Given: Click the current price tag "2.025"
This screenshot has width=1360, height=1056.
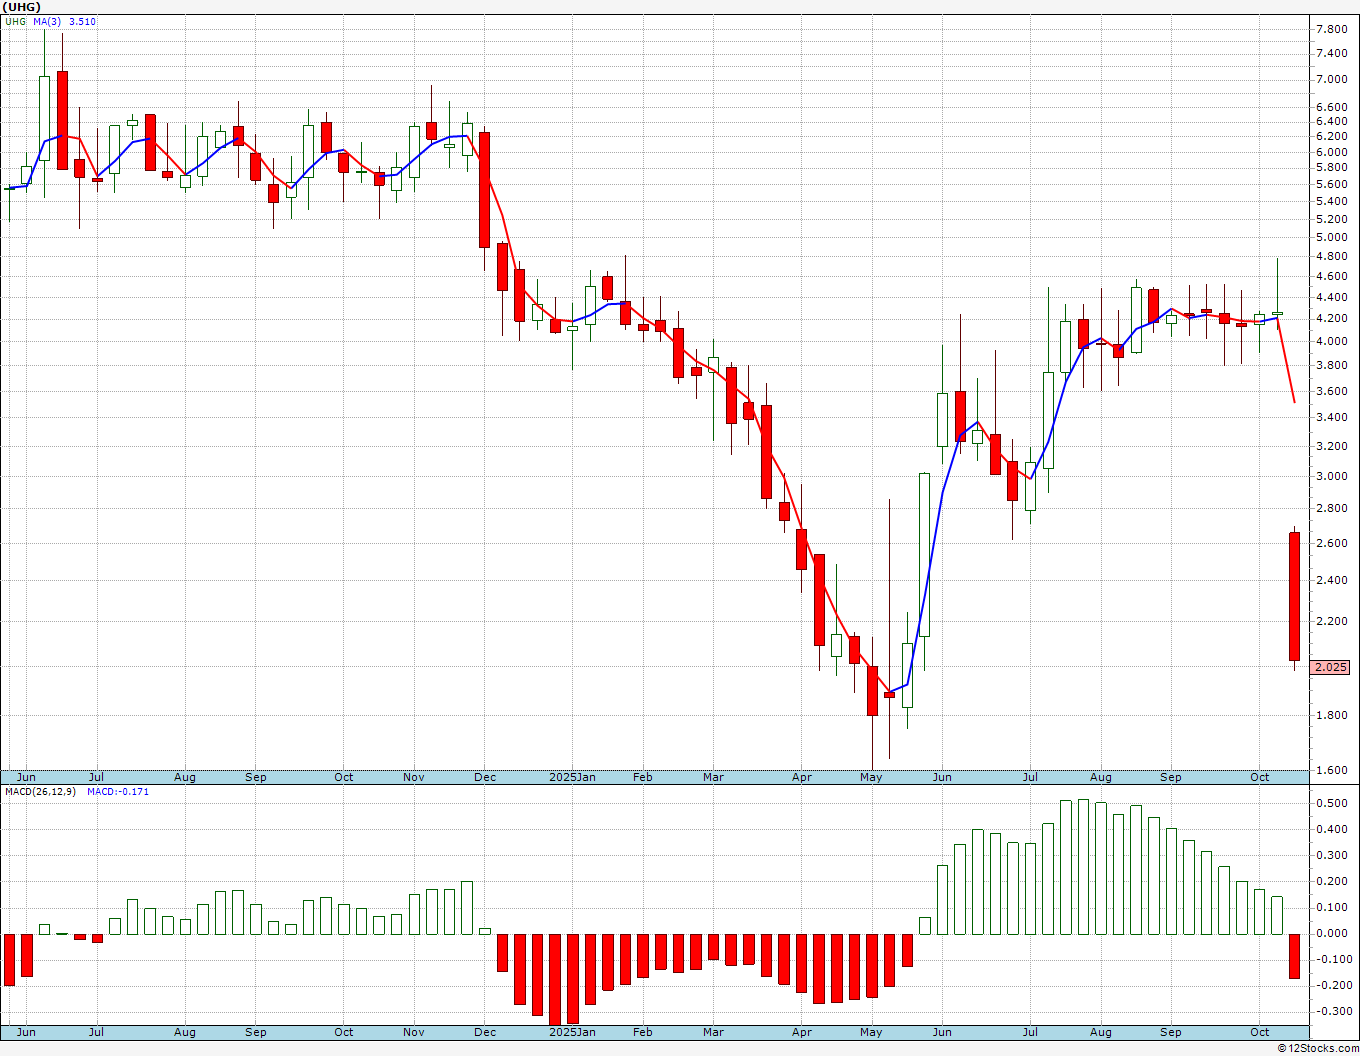Looking at the screenshot, I should tap(1331, 667).
